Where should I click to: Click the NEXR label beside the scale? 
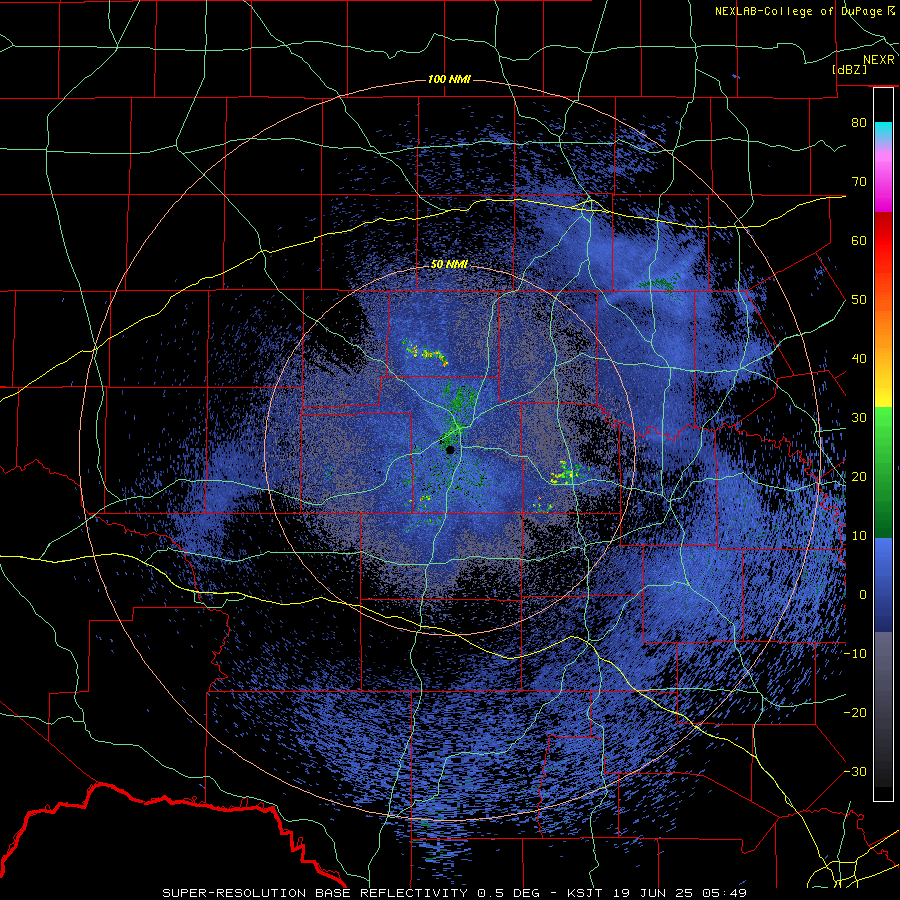coord(878,60)
